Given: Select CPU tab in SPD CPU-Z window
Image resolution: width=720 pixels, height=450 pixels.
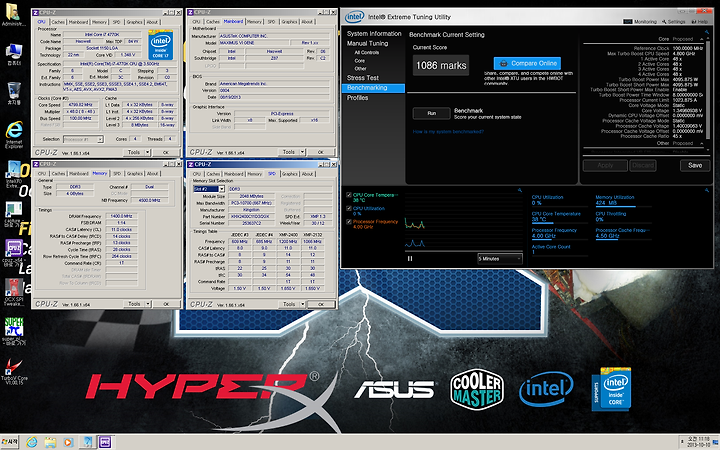Looking at the screenshot, I should [x=197, y=174].
